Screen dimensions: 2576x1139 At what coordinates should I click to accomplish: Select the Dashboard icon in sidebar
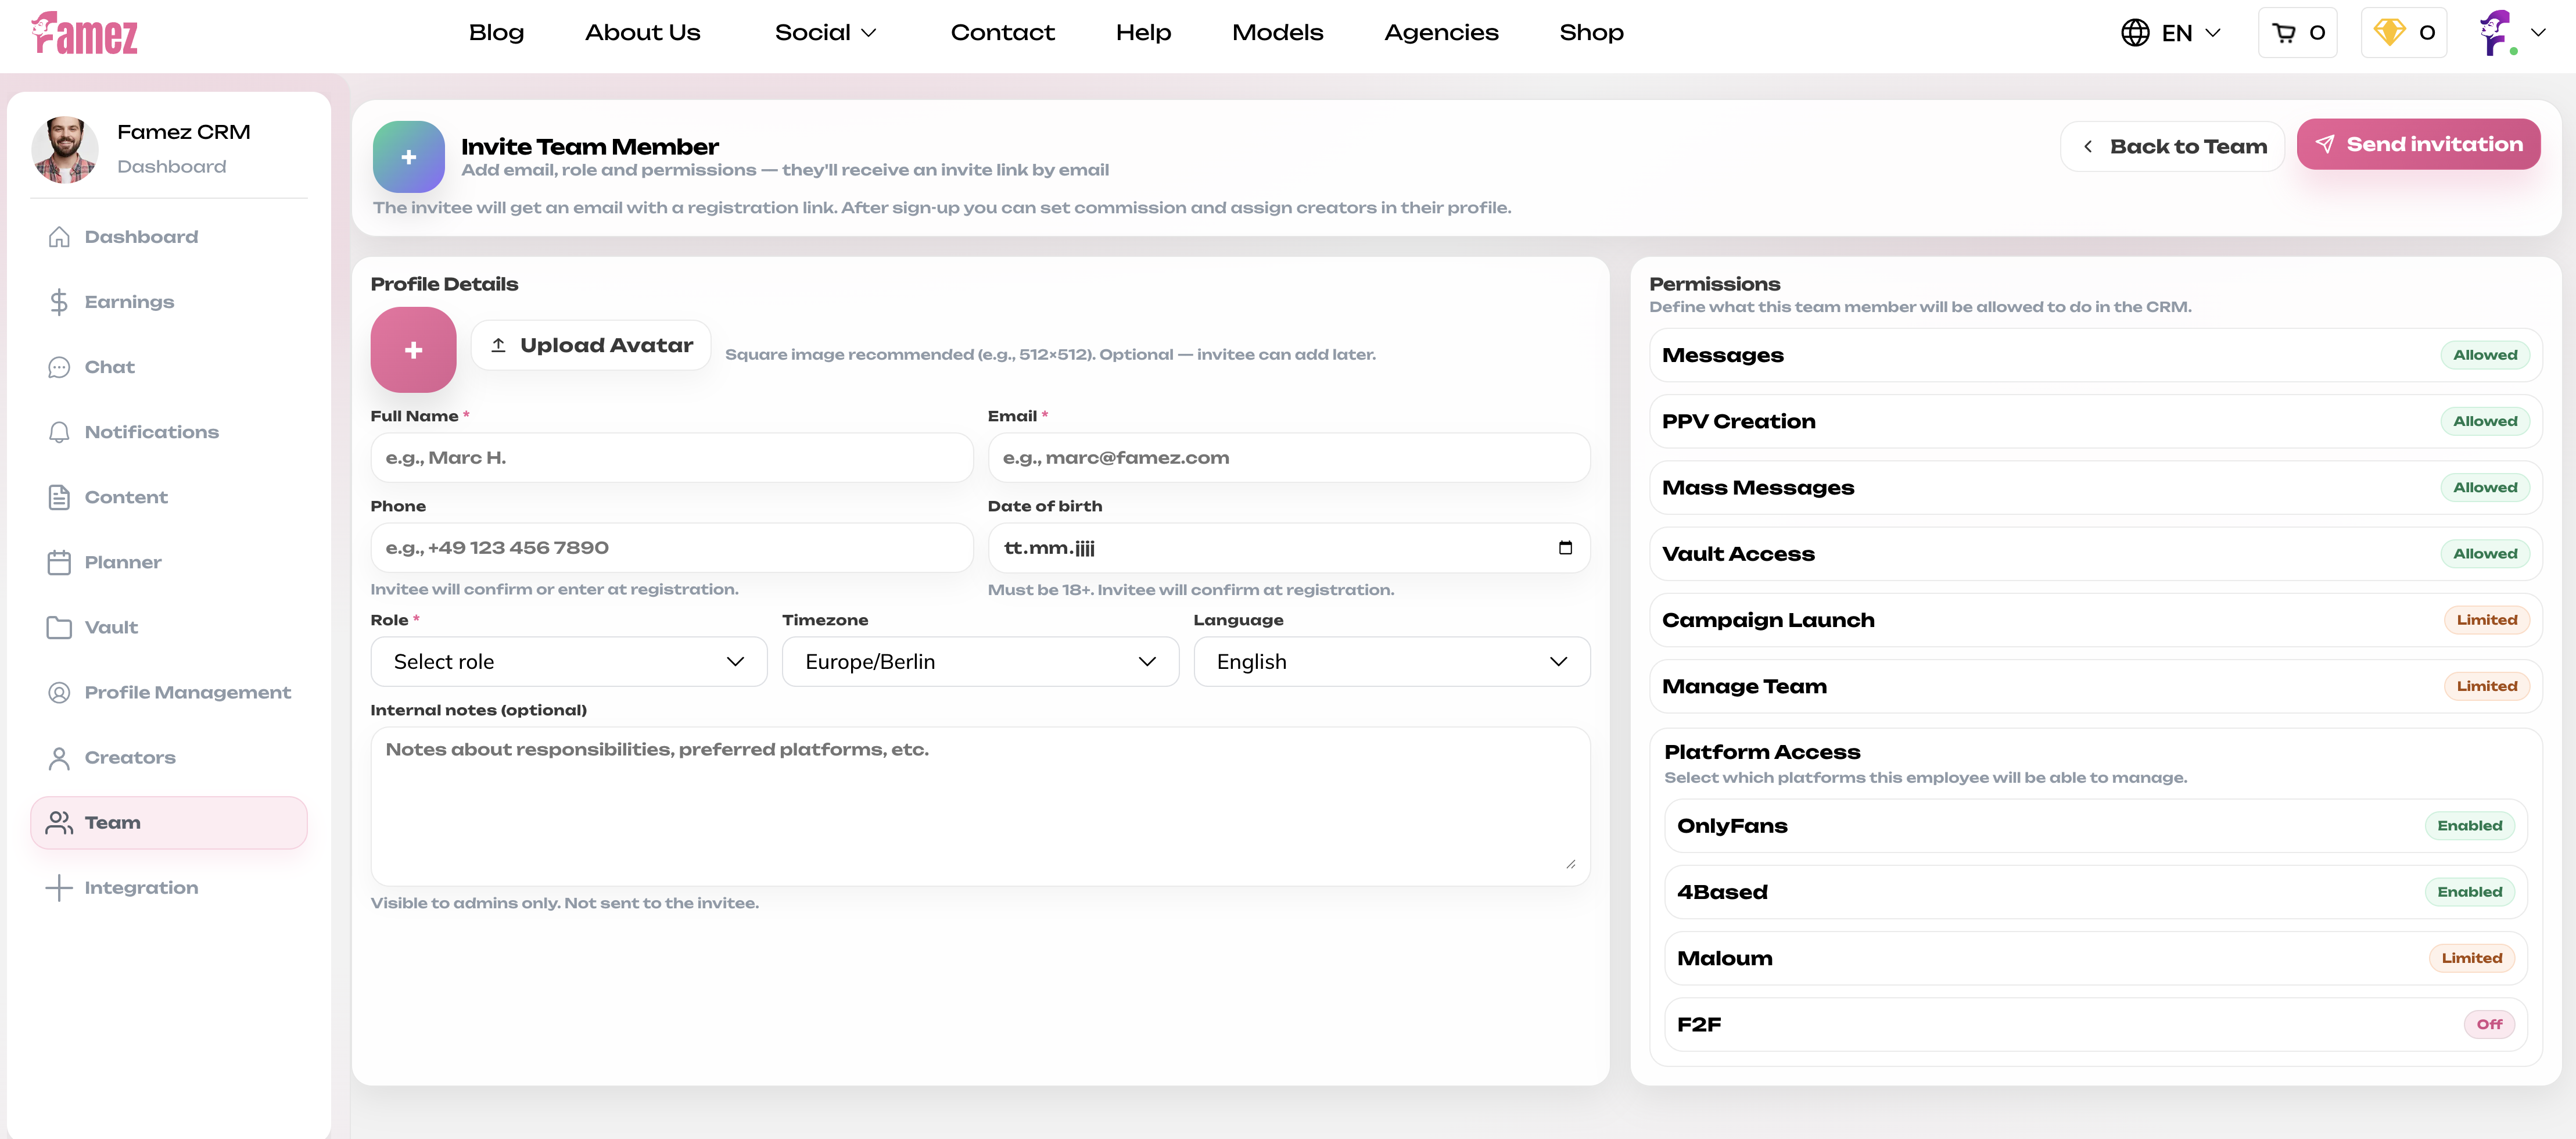point(58,236)
